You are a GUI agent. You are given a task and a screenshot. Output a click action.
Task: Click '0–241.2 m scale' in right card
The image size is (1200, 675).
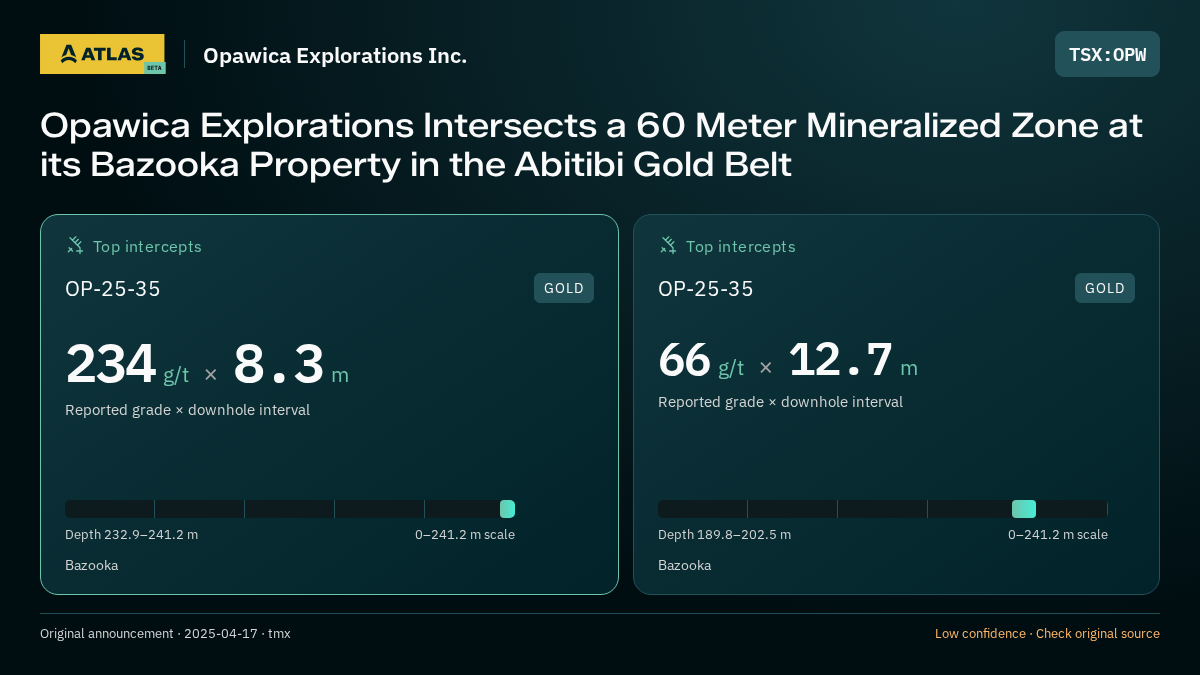click(1058, 535)
